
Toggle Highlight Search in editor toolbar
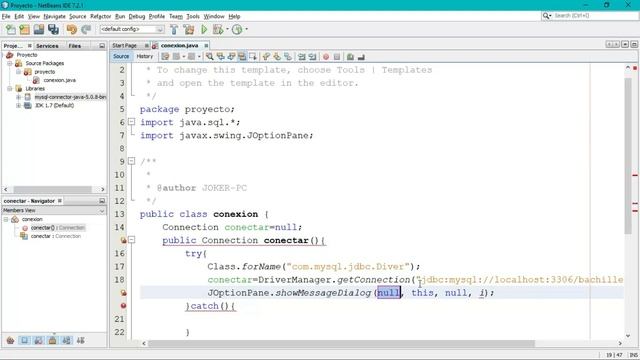pyautogui.click(x=242, y=57)
